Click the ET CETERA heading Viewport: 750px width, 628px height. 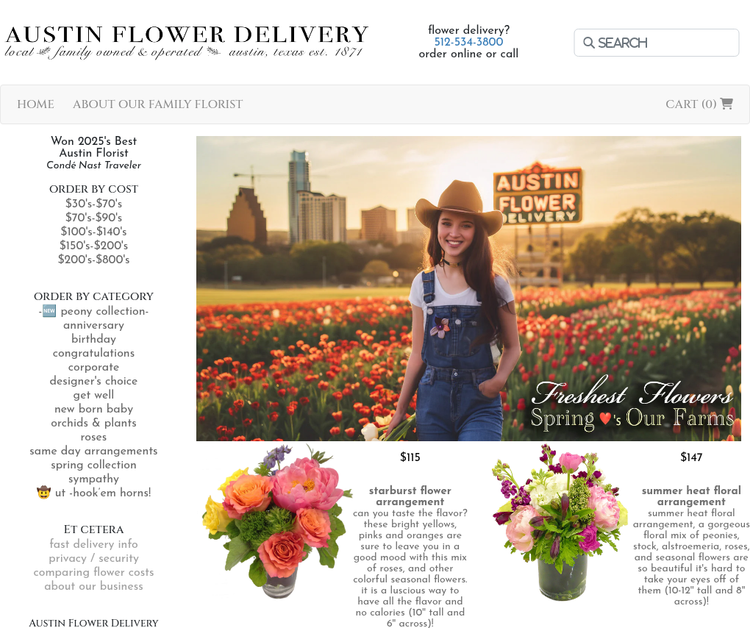click(x=94, y=529)
